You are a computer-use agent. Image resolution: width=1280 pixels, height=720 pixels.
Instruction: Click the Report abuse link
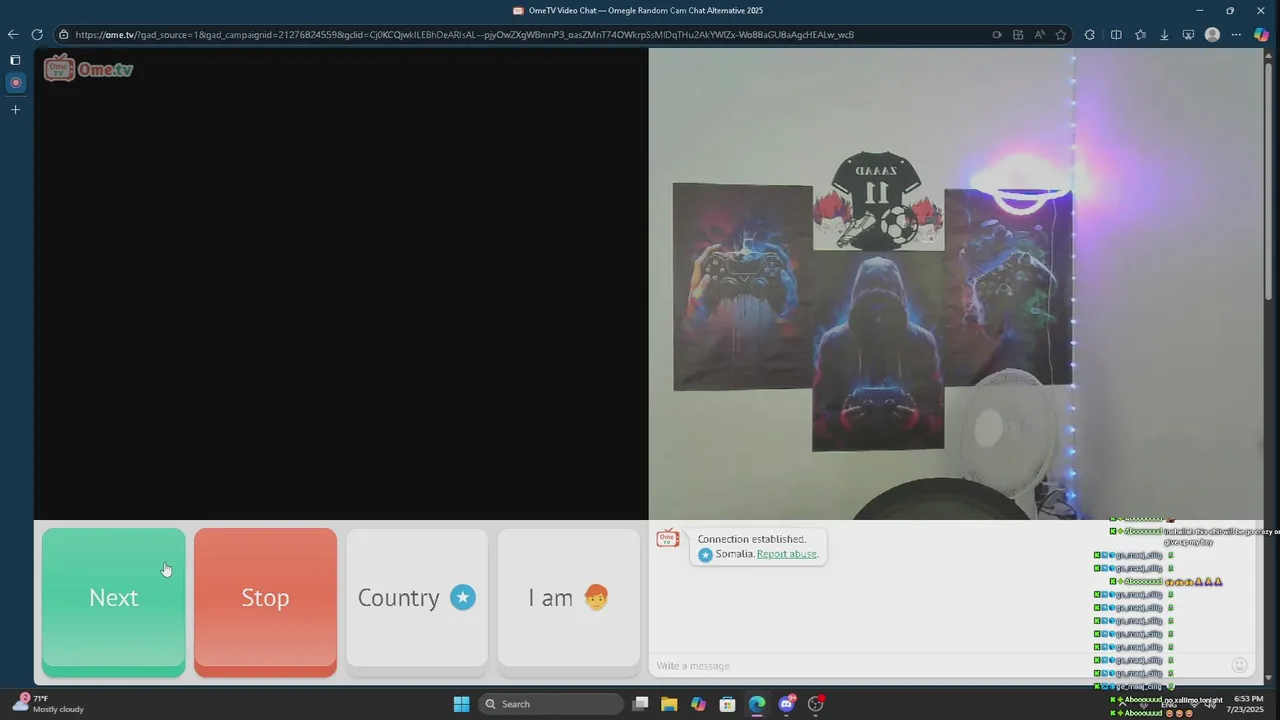(787, 554)
